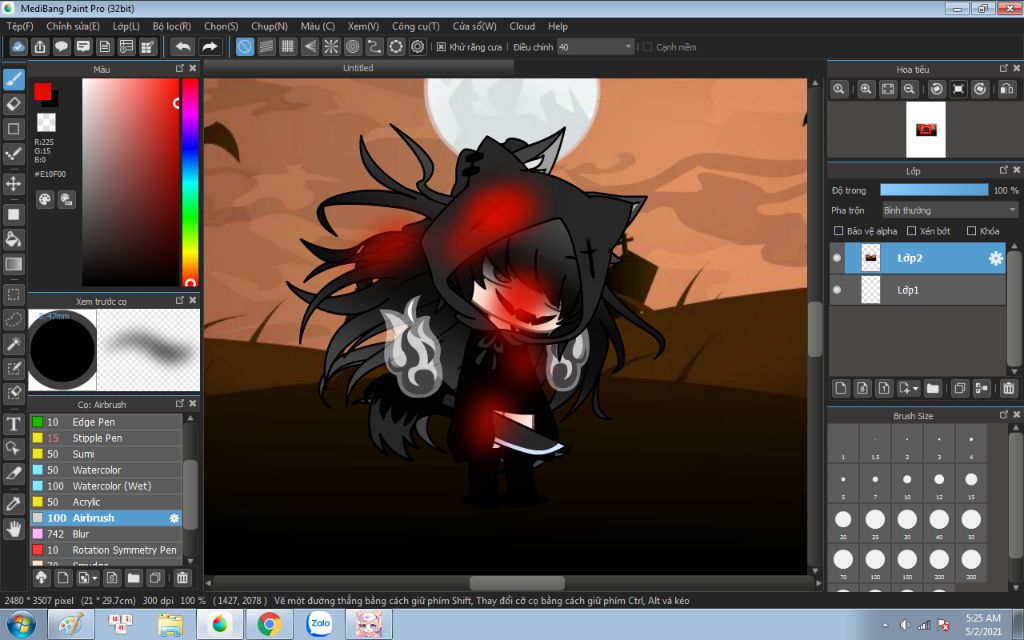
Task: Open snap settings gear in toolbar
Action: (417, 47)
